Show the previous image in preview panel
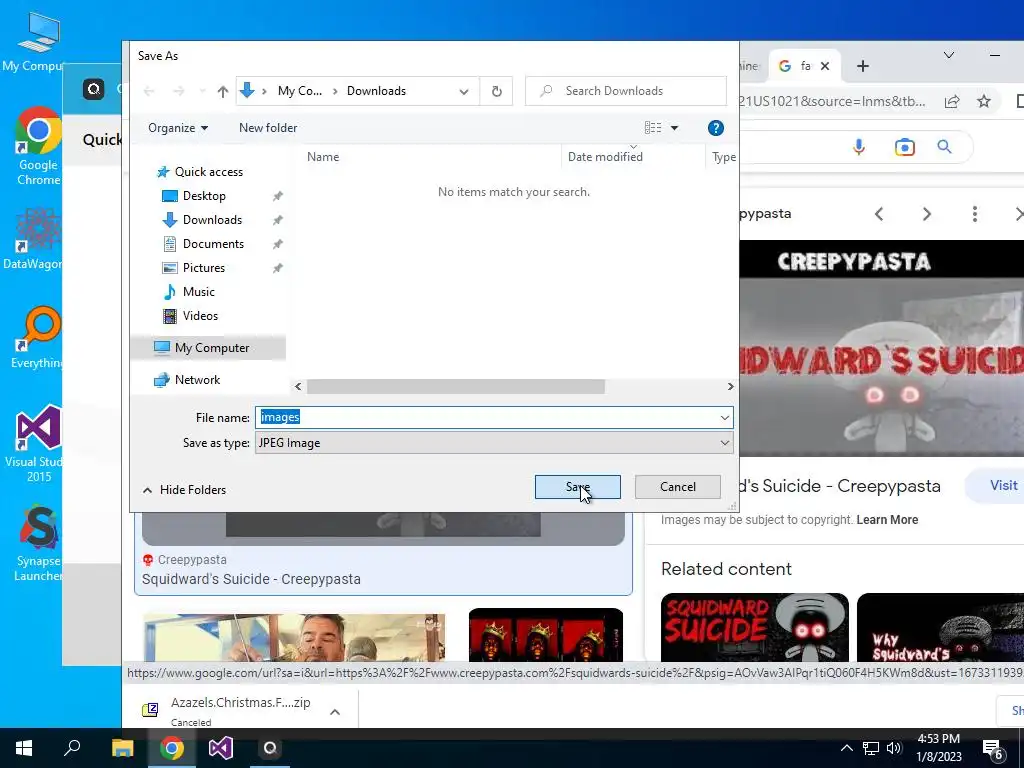The height and width of the screenshot is (768, 1024). coord(879,214)
